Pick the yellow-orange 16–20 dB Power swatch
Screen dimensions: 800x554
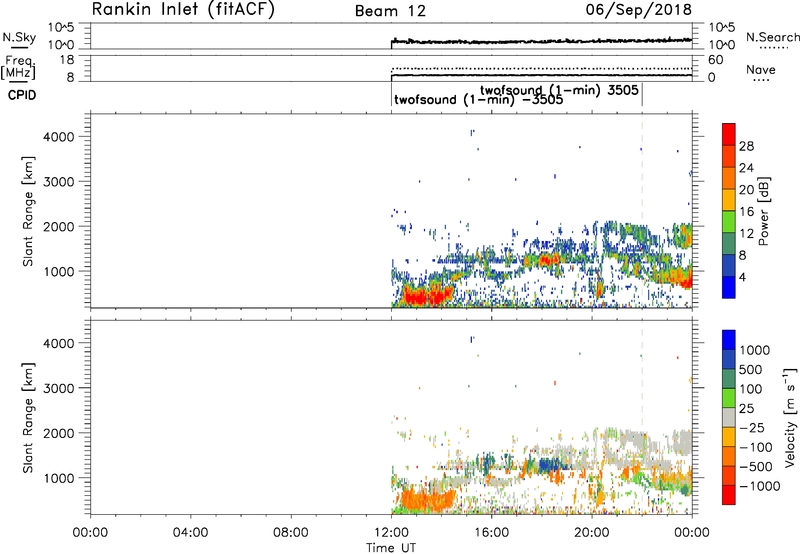(x=729, y=200)
